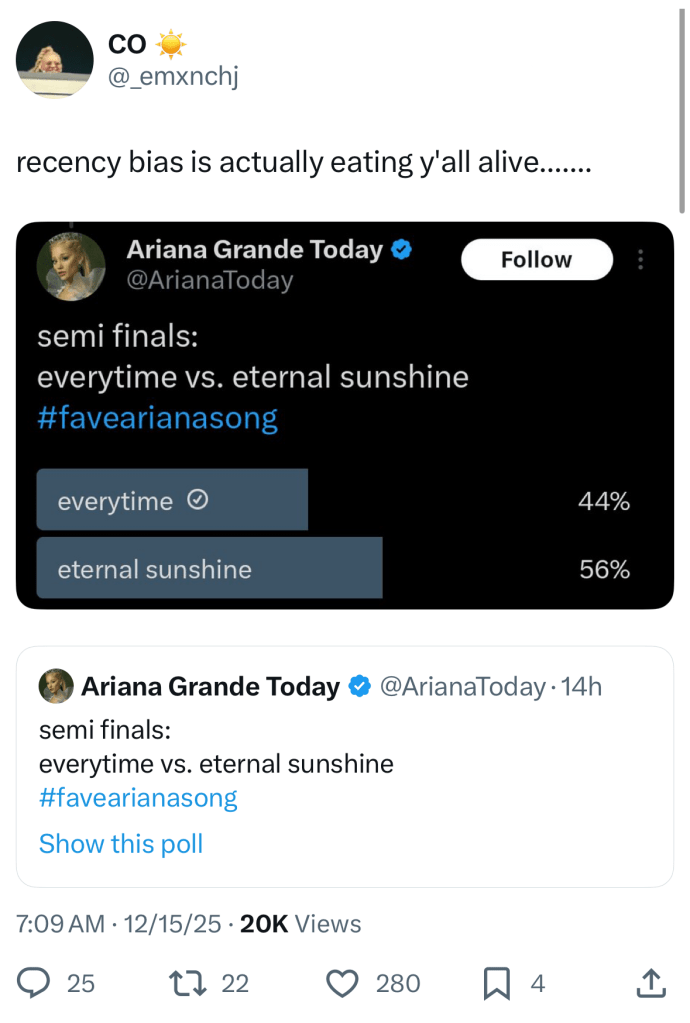Click the blue verified badge in the screenshot

pyautogui.click(x=402, y=250)
